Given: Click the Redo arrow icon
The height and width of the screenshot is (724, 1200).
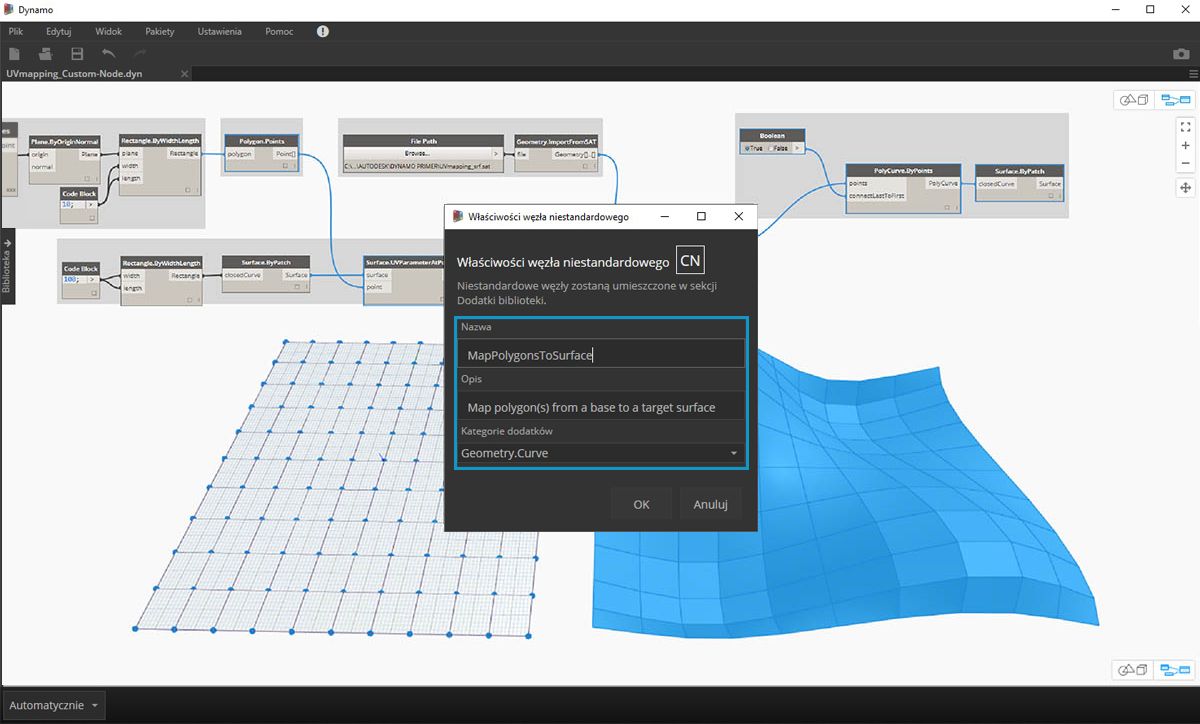Looking at the screenshot, I should tap(139, 53).
